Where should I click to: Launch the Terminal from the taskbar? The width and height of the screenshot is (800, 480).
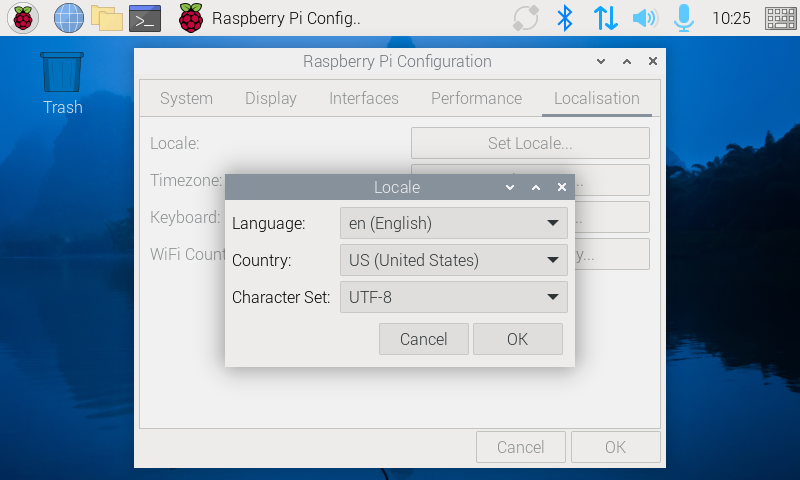click(145, 18)
